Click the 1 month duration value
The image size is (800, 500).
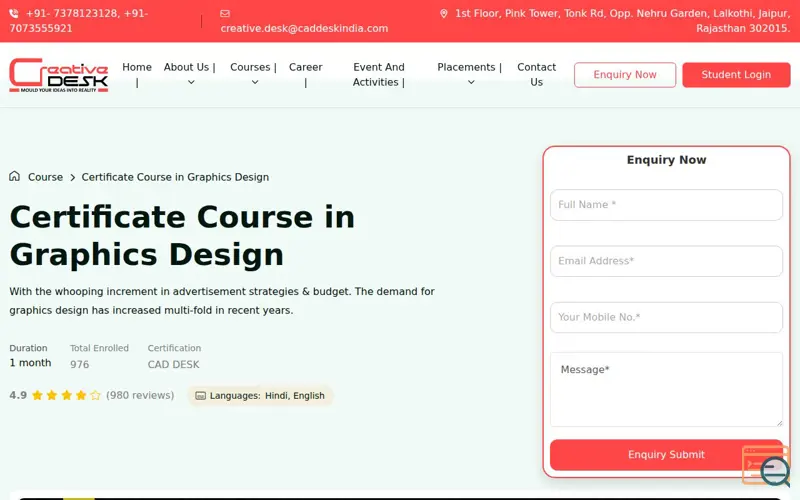pyautogui.click(x=30, y=363)
